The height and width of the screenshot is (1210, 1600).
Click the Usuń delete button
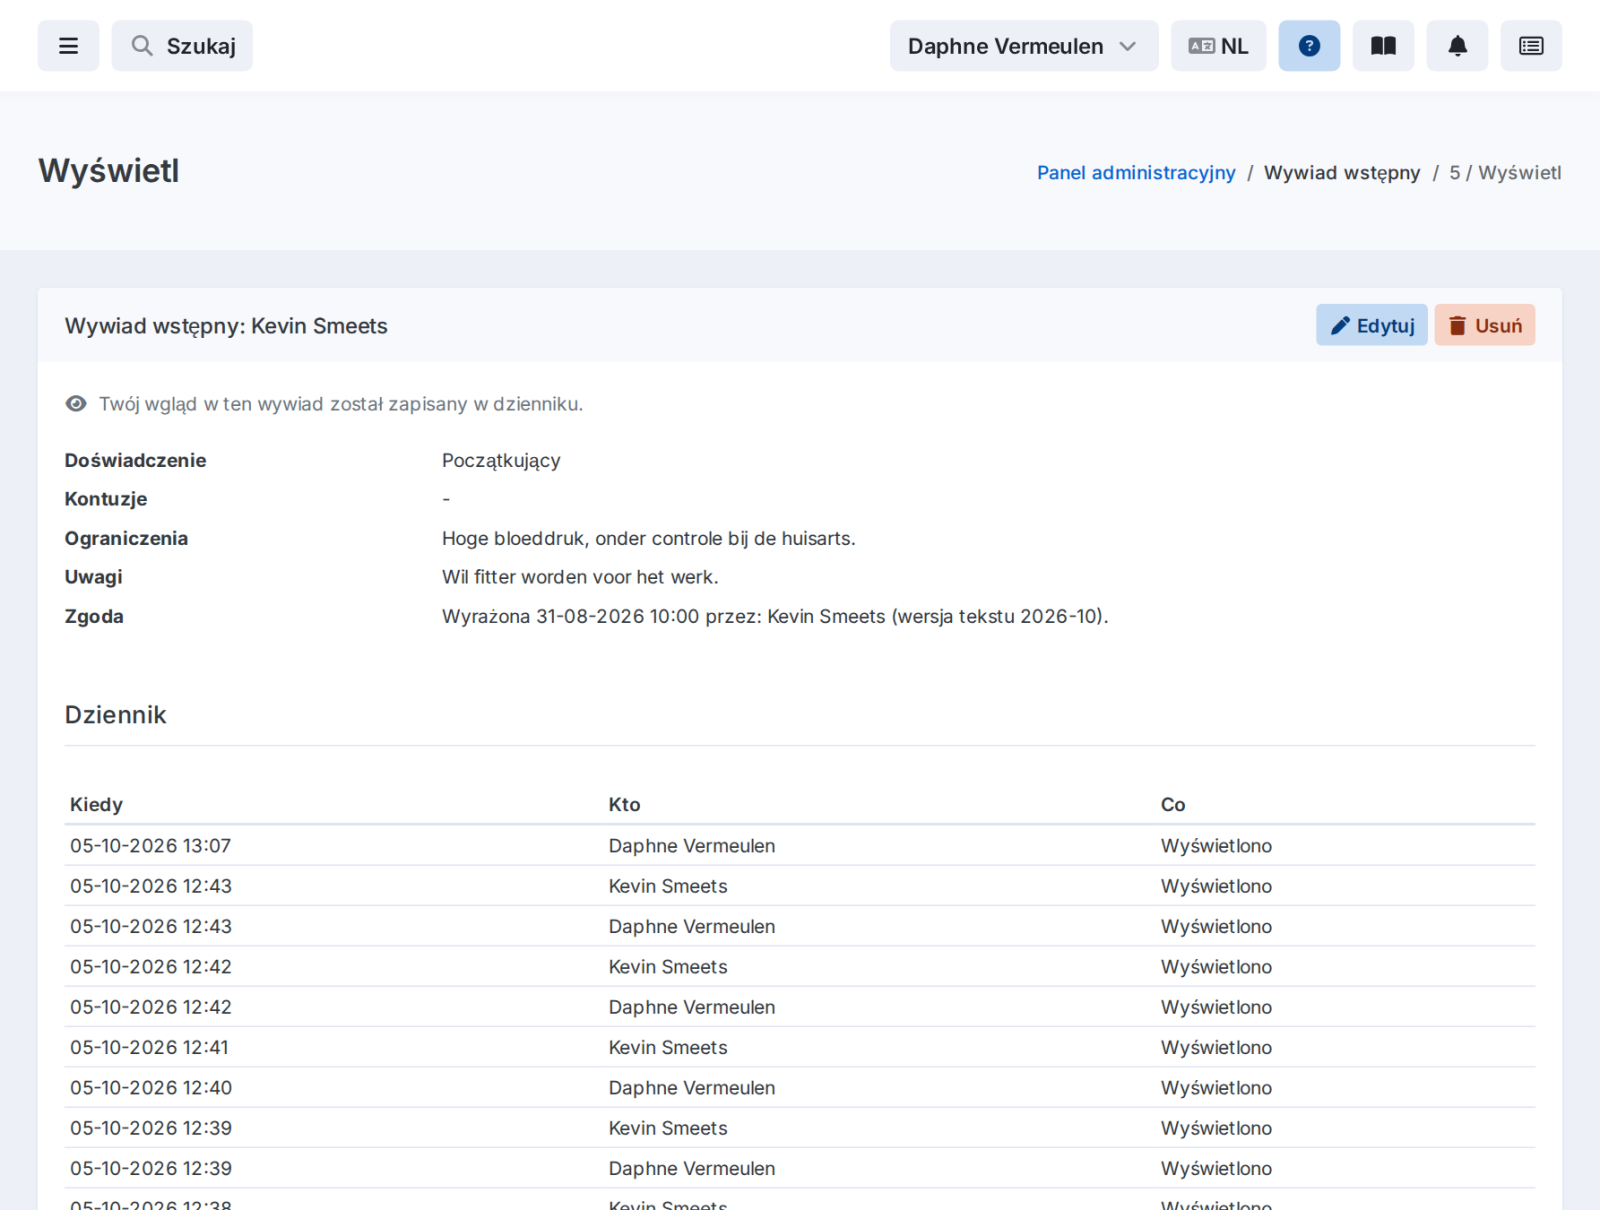coord(1484,325)
